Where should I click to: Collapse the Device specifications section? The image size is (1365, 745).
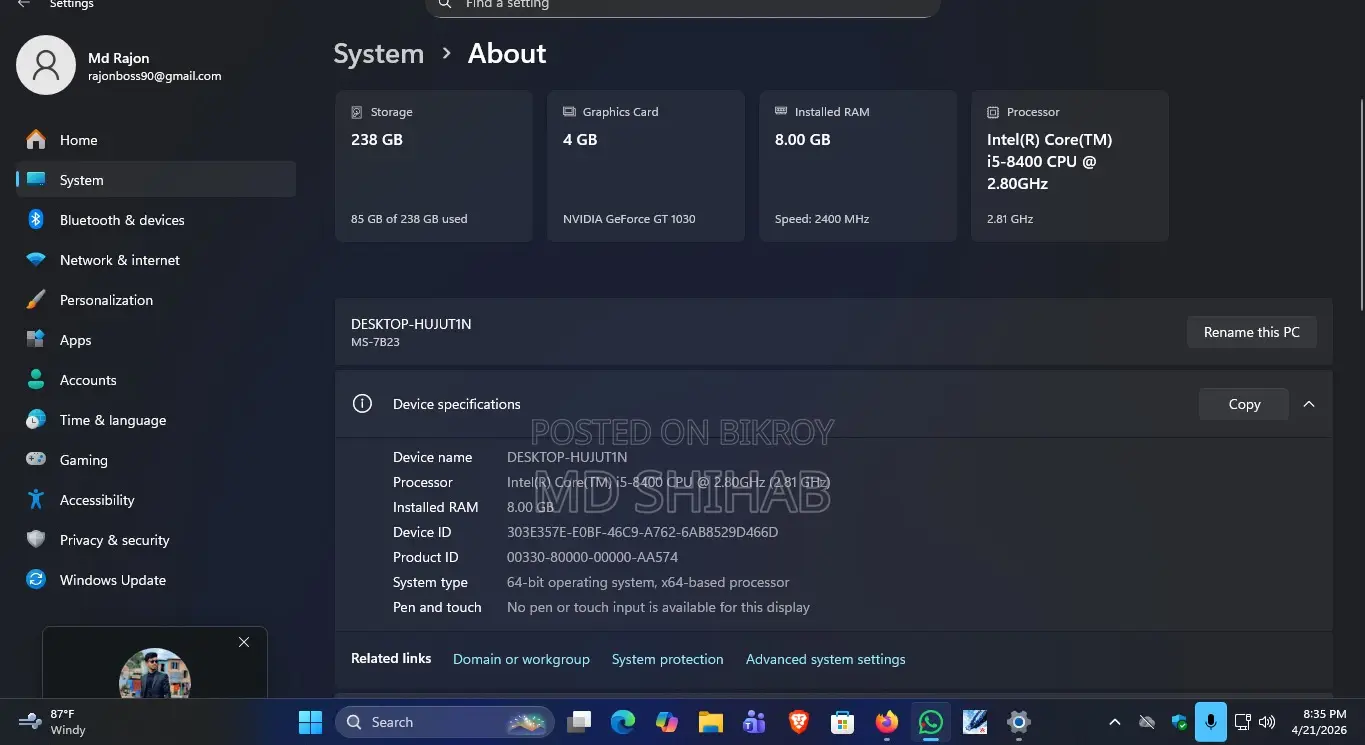[x=1309, y=404]
